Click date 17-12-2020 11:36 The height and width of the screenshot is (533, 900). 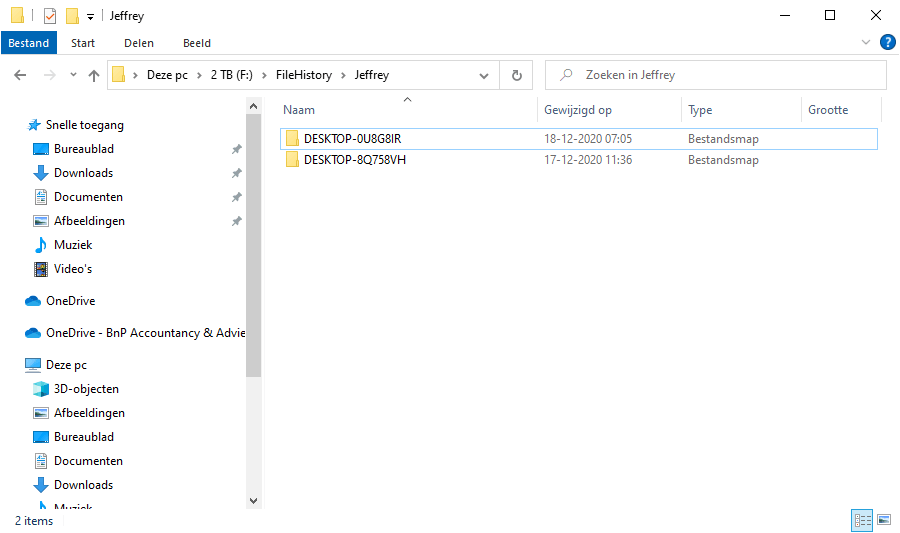588,160
